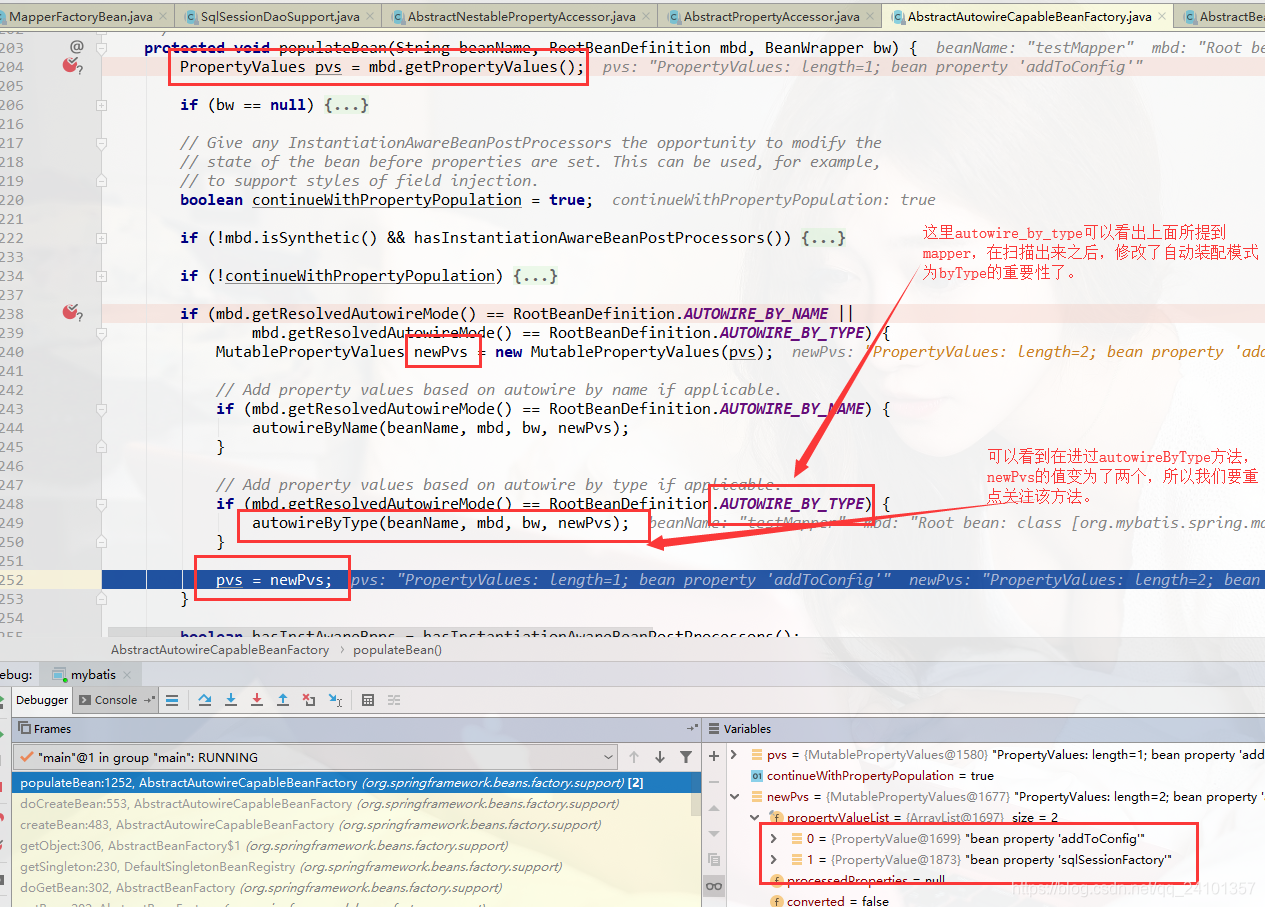This screenshot has height=907, width=1265.
Task: Click the Show Execution Point icon
Action: 172,700
